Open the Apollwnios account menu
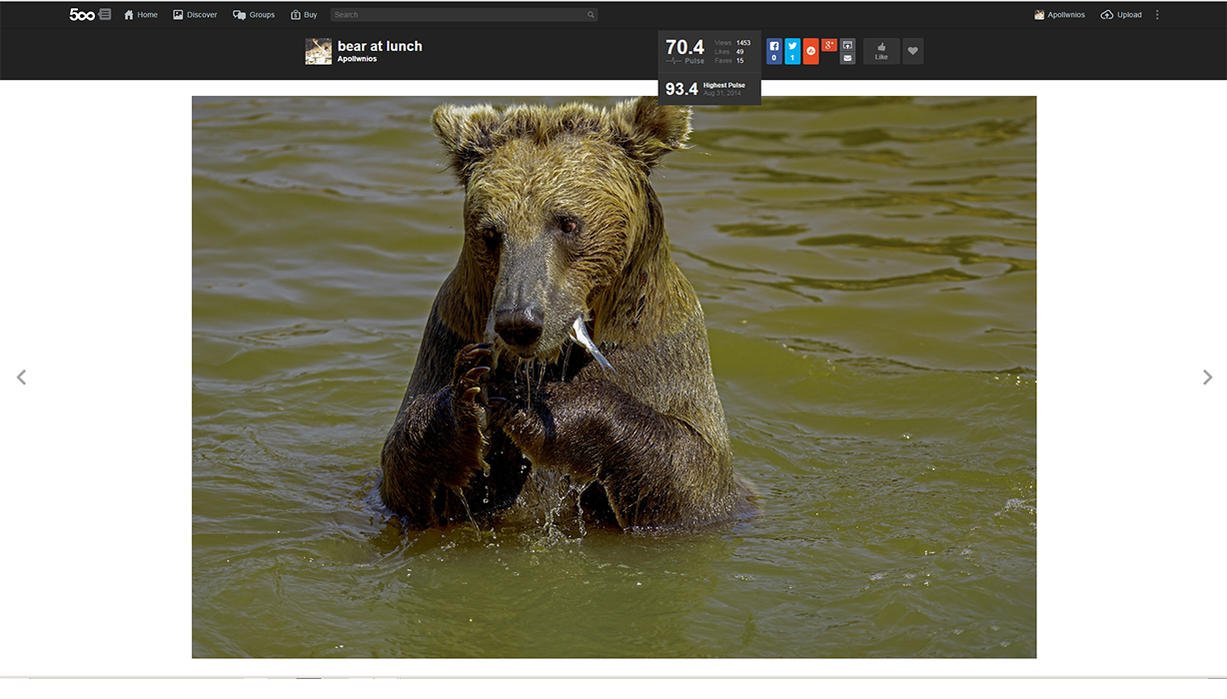Image resolution: width=1227 pixels, height=699 pixels. 1059,15
